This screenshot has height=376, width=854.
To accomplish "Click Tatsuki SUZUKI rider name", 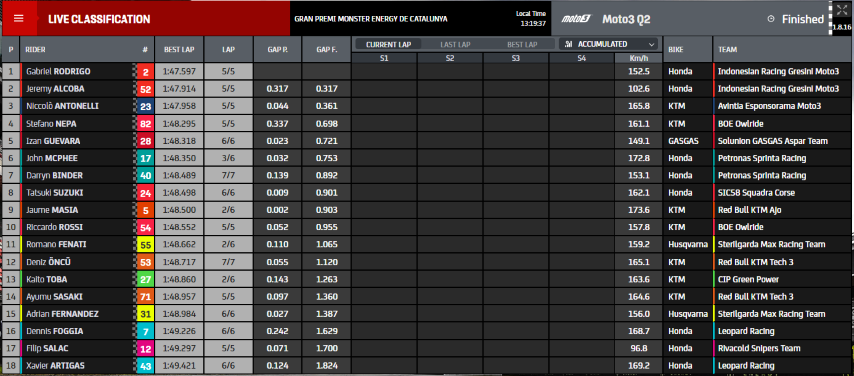I will tap(54, 193).
